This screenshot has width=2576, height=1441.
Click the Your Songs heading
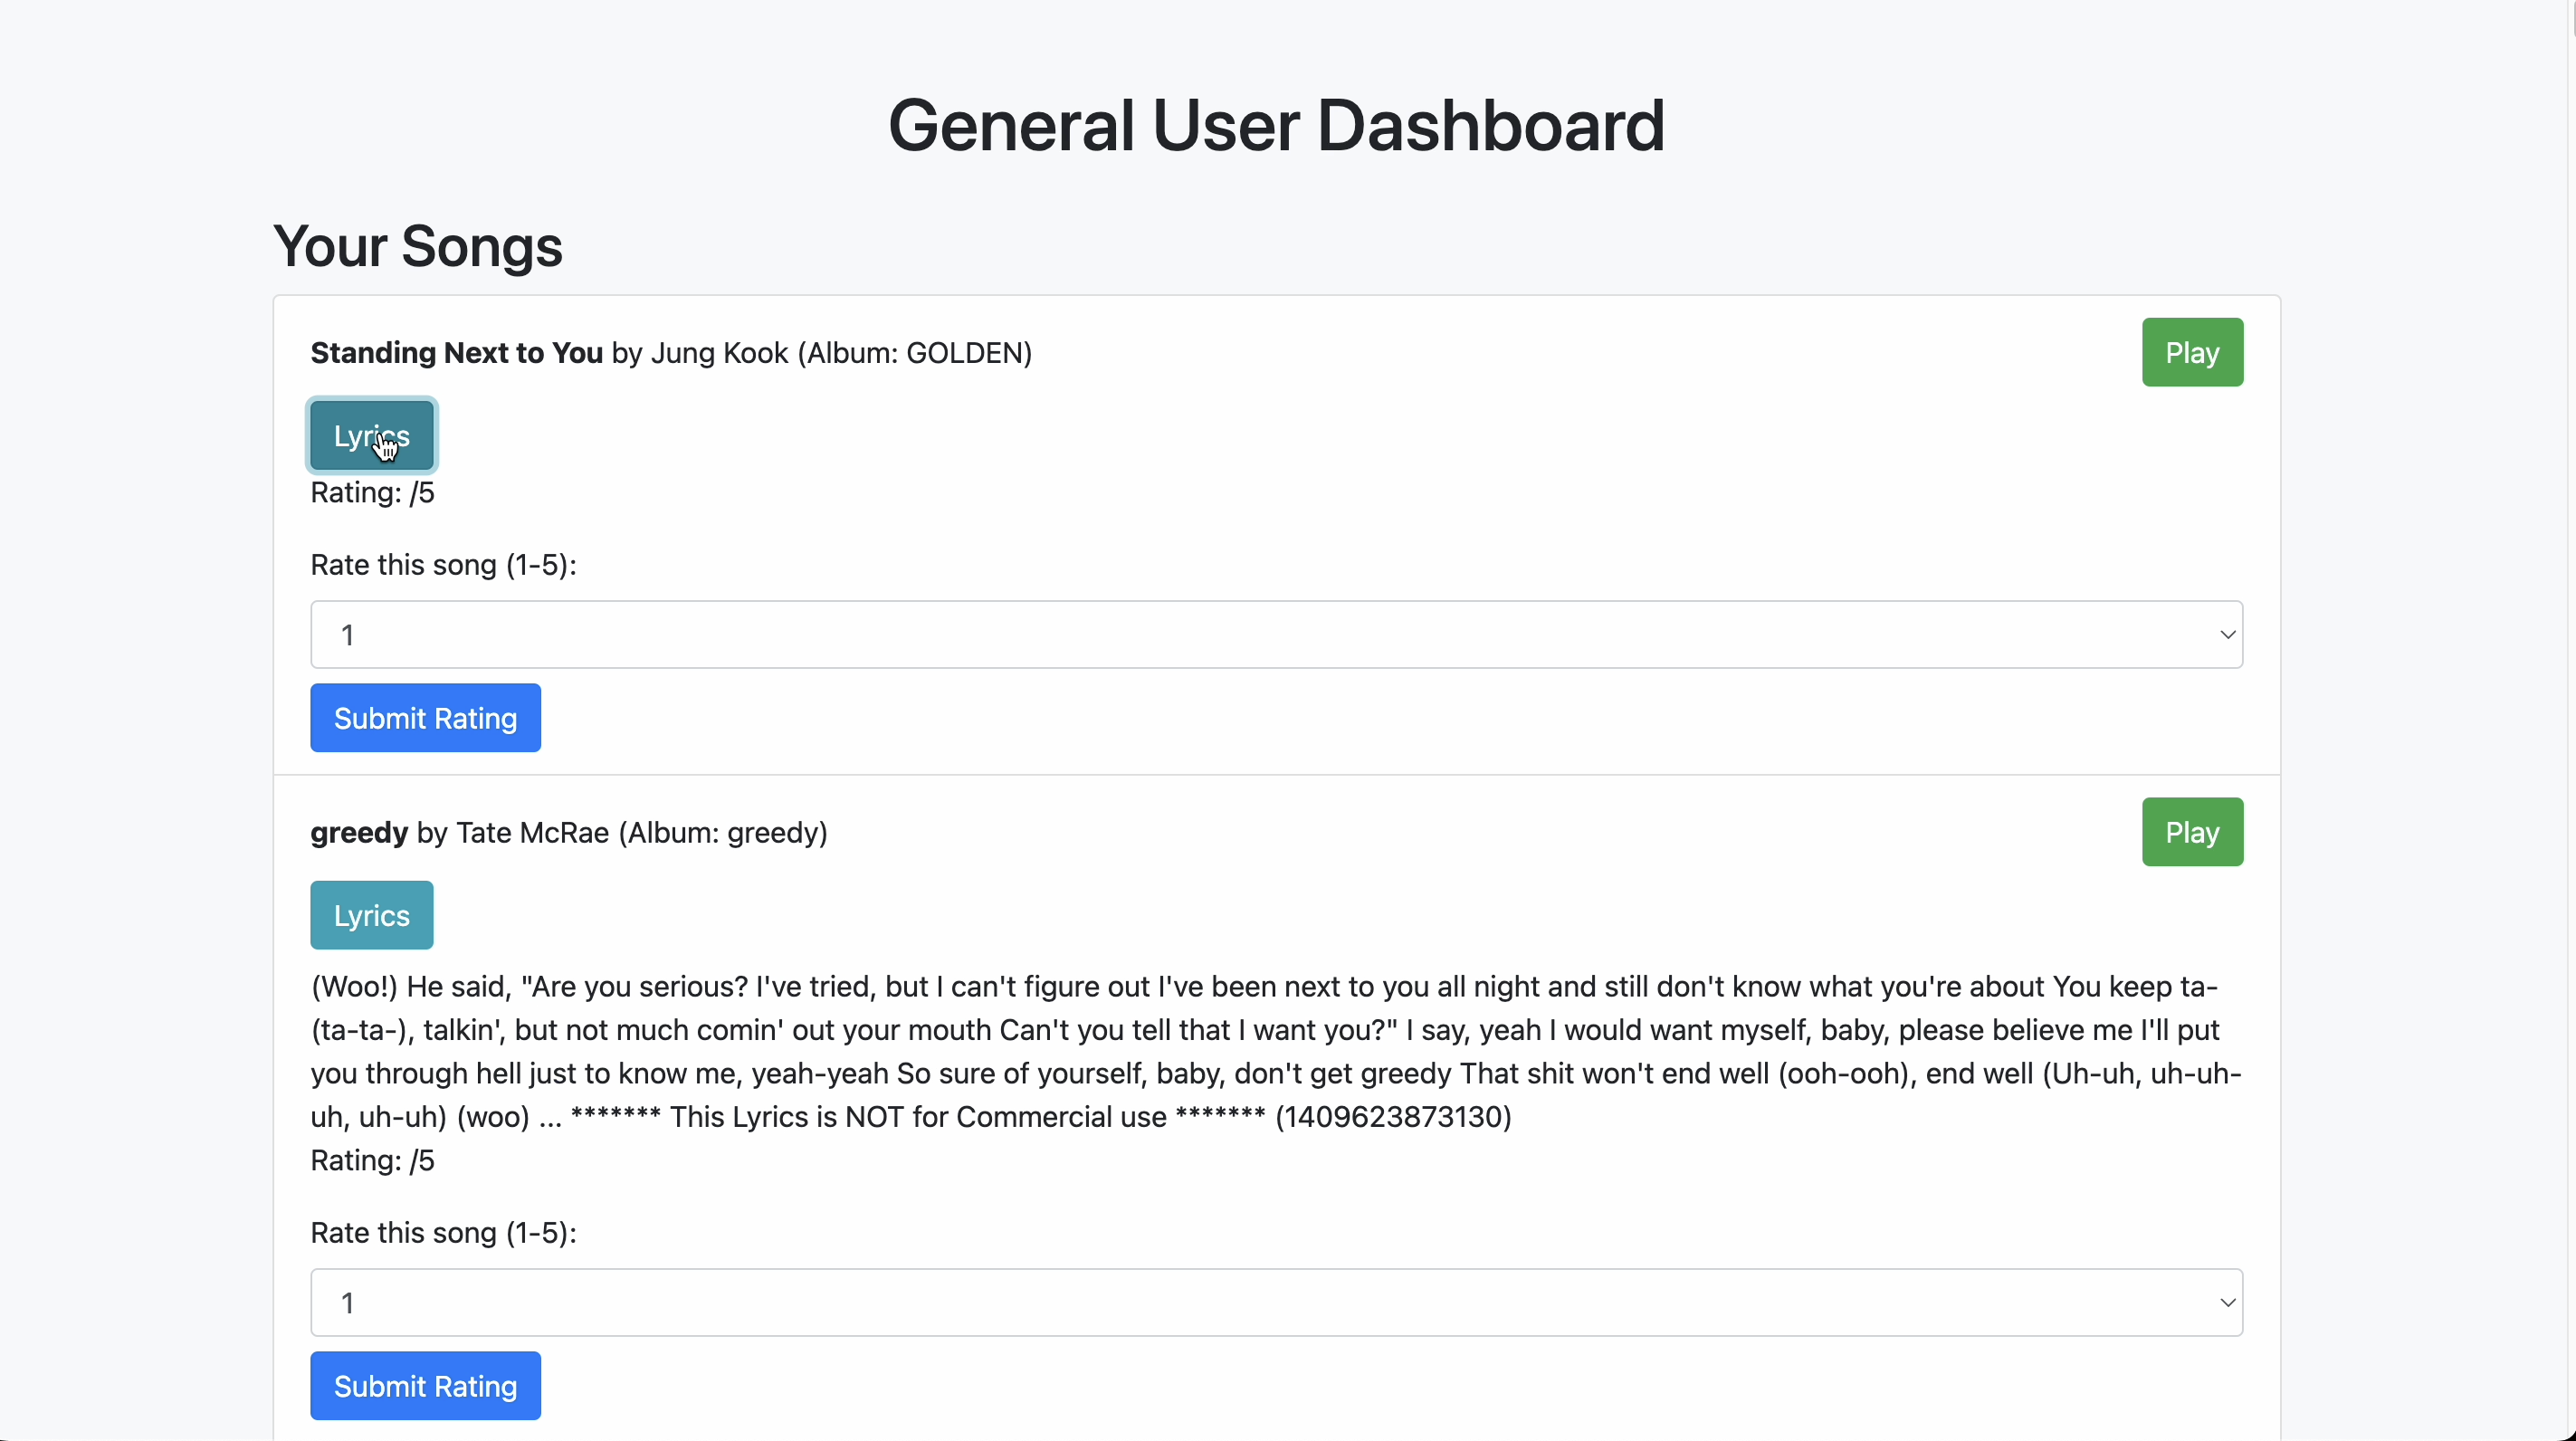coord(417,246)
